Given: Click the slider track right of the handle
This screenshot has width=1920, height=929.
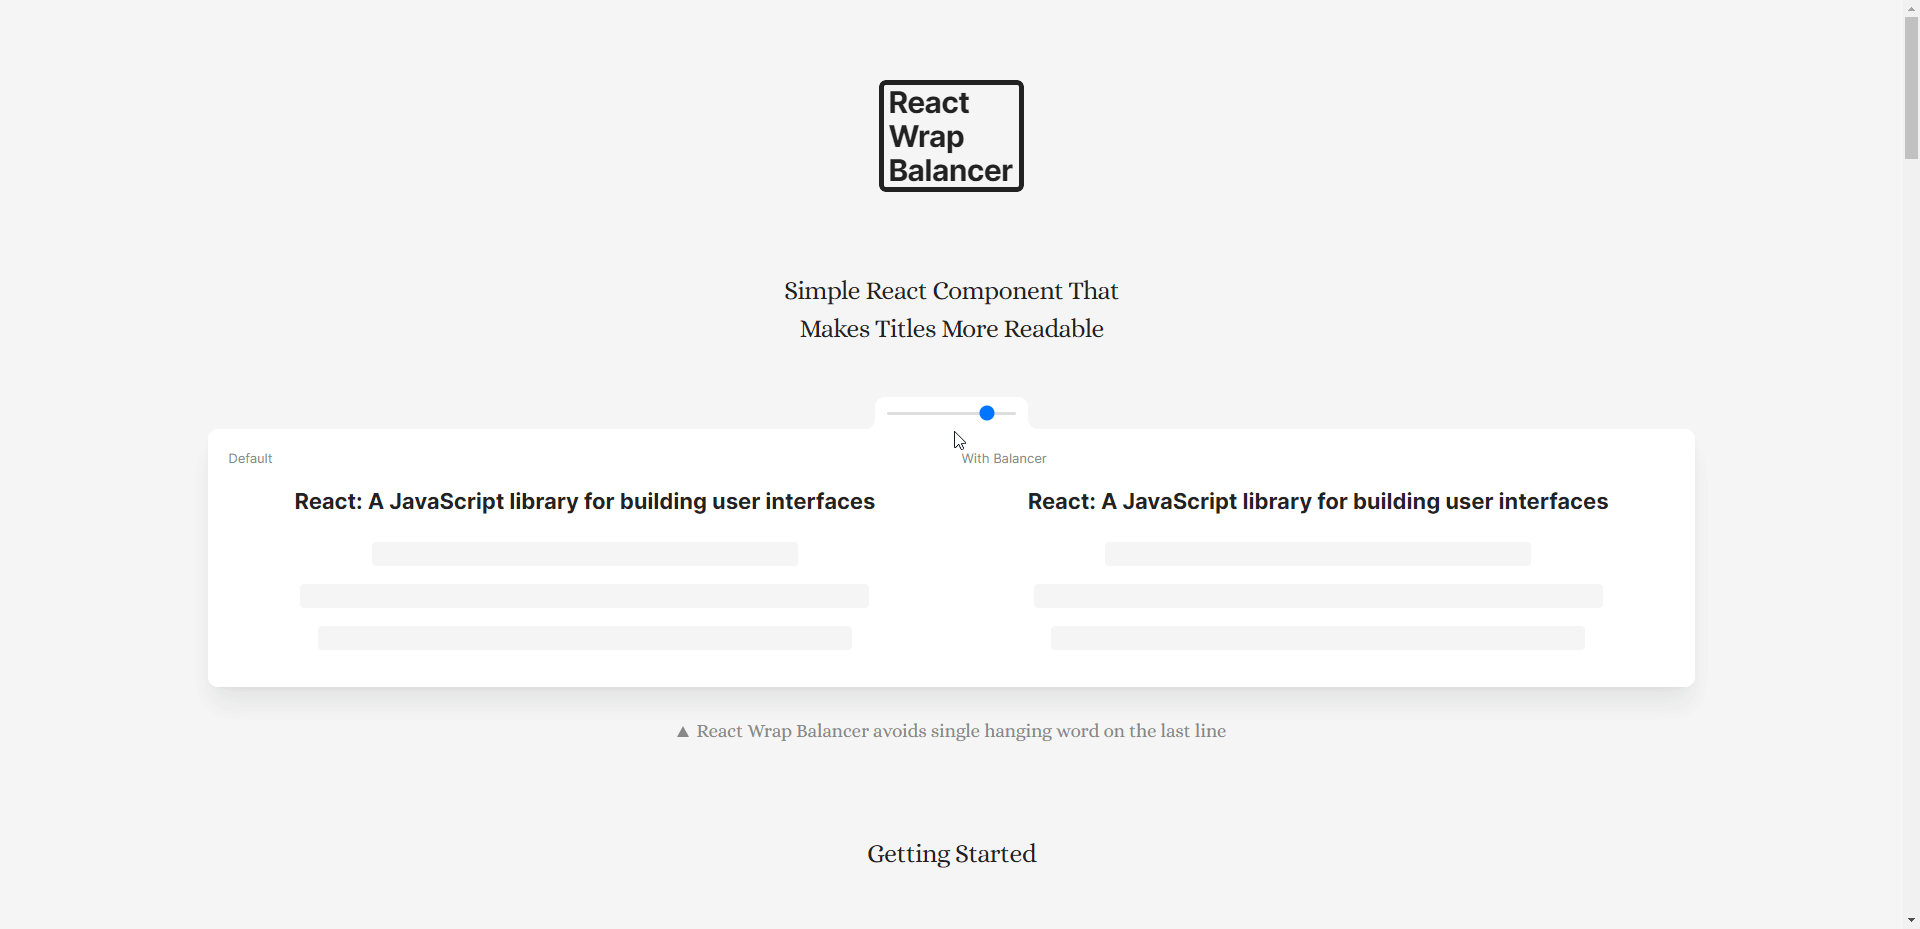Looking at the screenshot, I should (x=1005, y=413).
